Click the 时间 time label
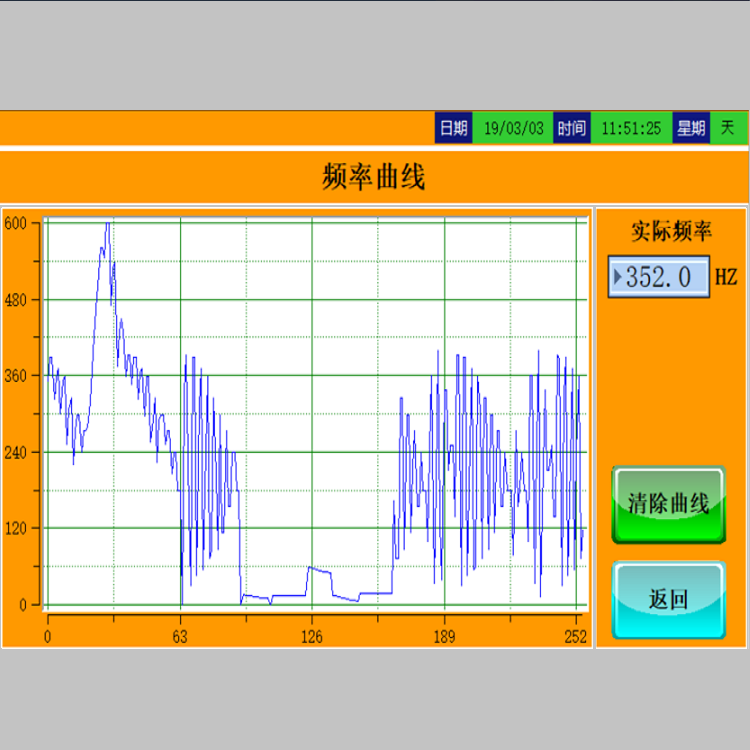Viewport: 750px width, 750px height. coord(571,128)
